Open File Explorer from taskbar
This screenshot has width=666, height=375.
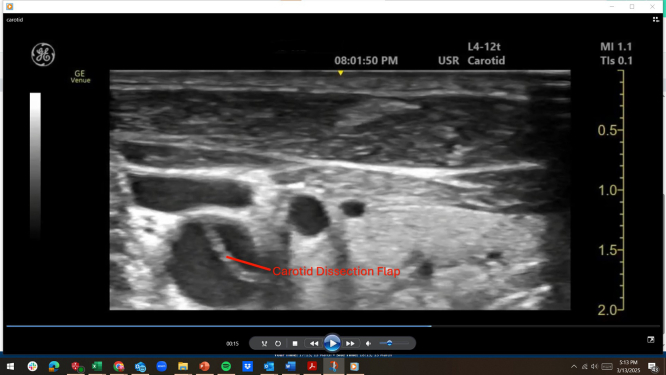pos(183,366)
